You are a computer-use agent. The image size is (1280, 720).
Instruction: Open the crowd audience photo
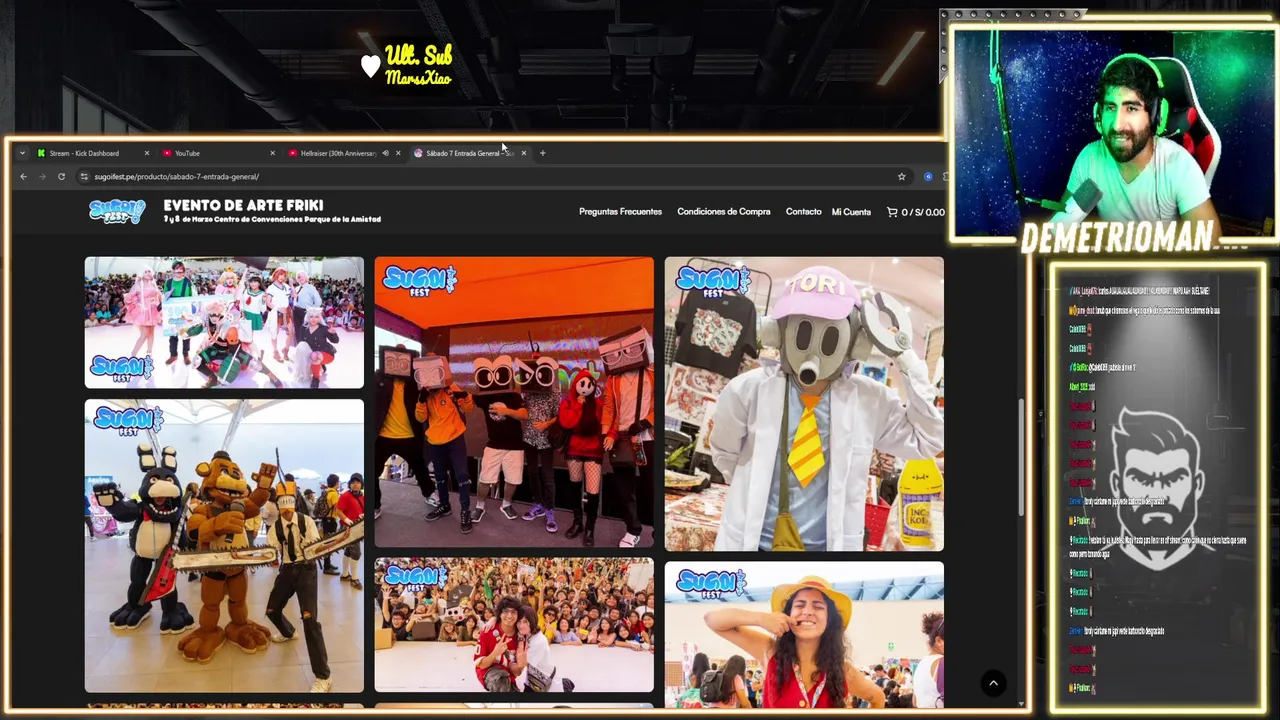tap(514, 625)
